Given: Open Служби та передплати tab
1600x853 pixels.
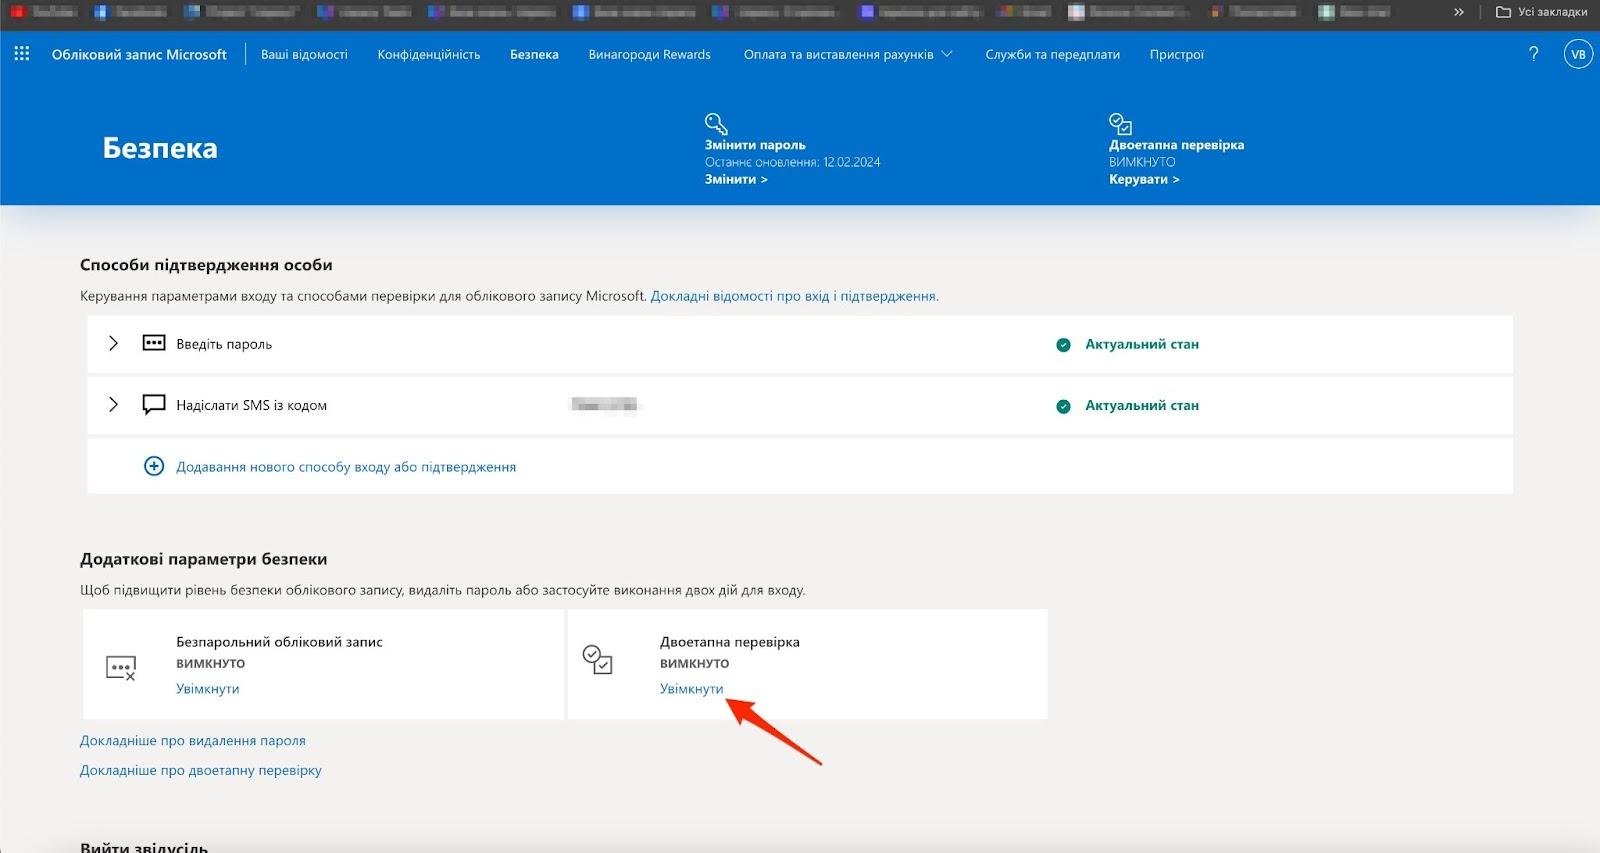Looking at the screenshot, I should coord(1052,54).
